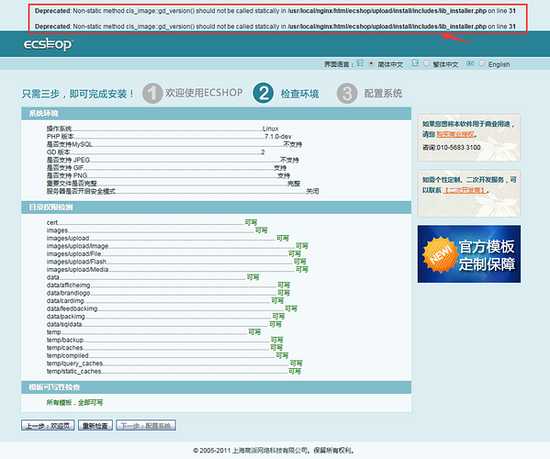Click the 重新检查 recheck button
550x459 pixels.
click(x=95, y=426)
